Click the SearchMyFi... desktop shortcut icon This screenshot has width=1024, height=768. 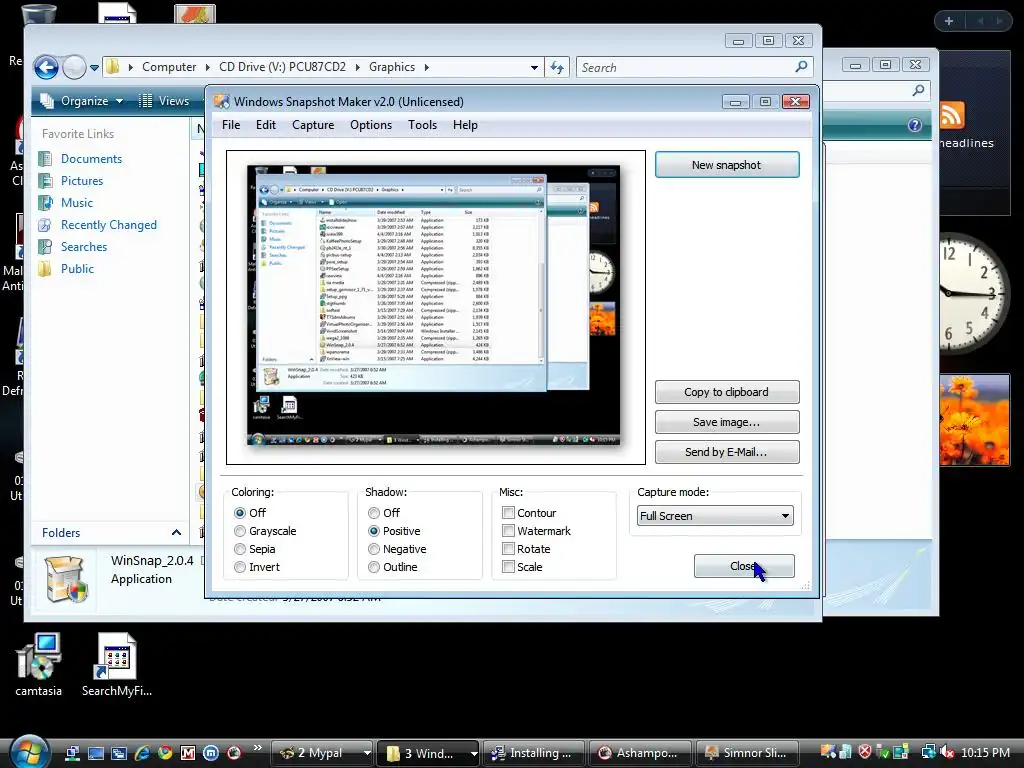click(x=116, y=658)
